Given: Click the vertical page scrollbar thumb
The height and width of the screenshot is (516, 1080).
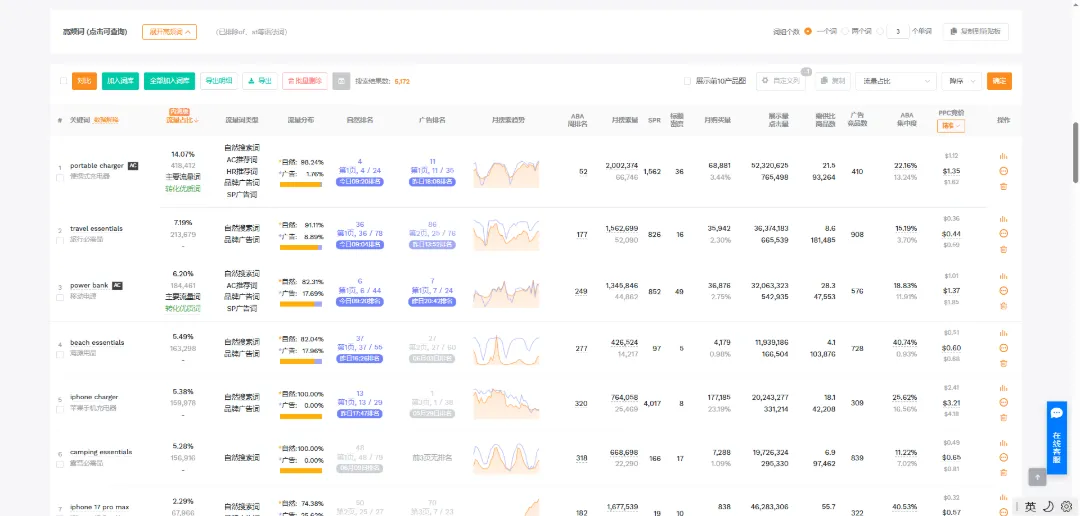Looking at the screenshot, I should pos(1075,153).
